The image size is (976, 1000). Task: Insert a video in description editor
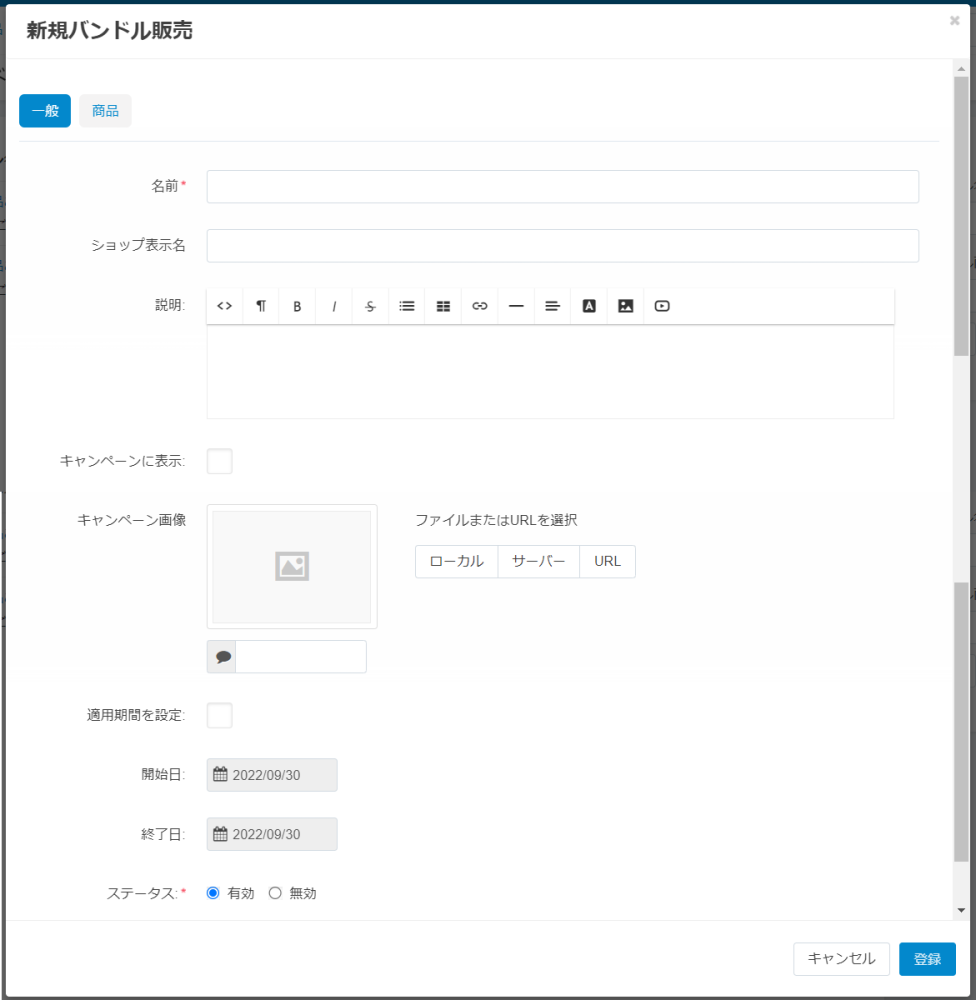(x=662, y=306)
